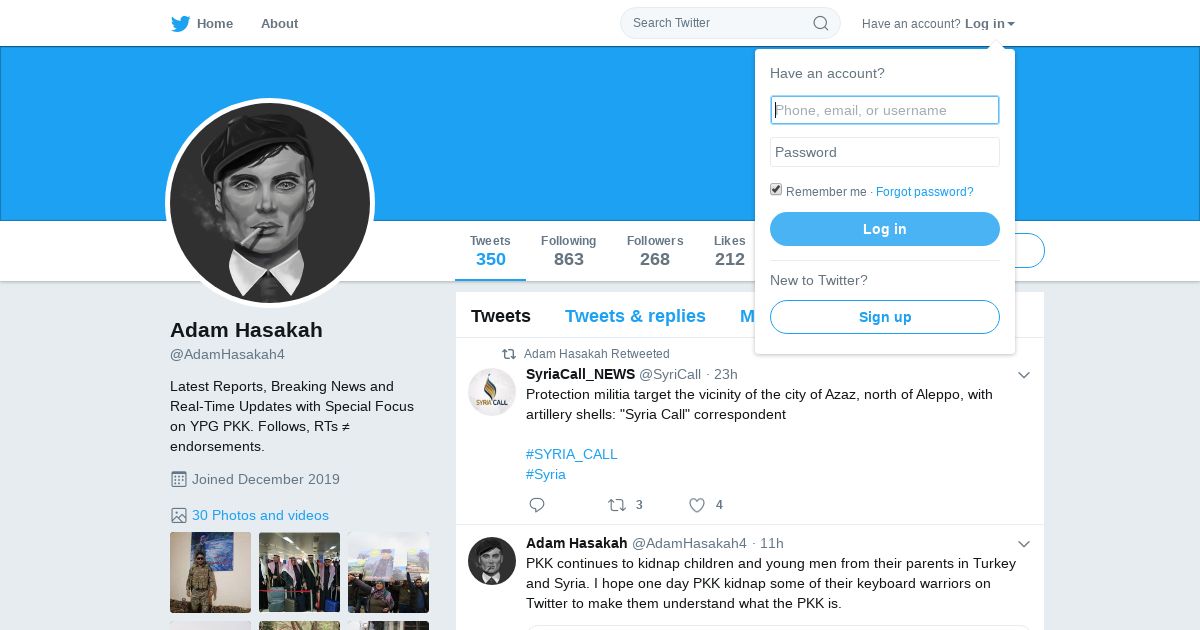Viewport: 1200px width, 630px height.
Task: Click the Twitter bird logo icon
Action: point(180,24)
